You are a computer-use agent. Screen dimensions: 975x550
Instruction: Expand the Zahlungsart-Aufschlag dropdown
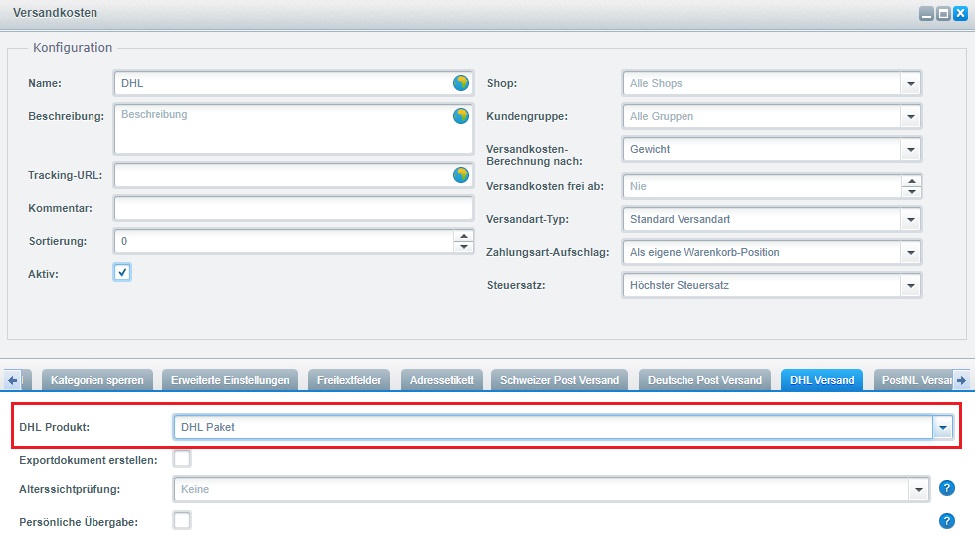[910, 252]
